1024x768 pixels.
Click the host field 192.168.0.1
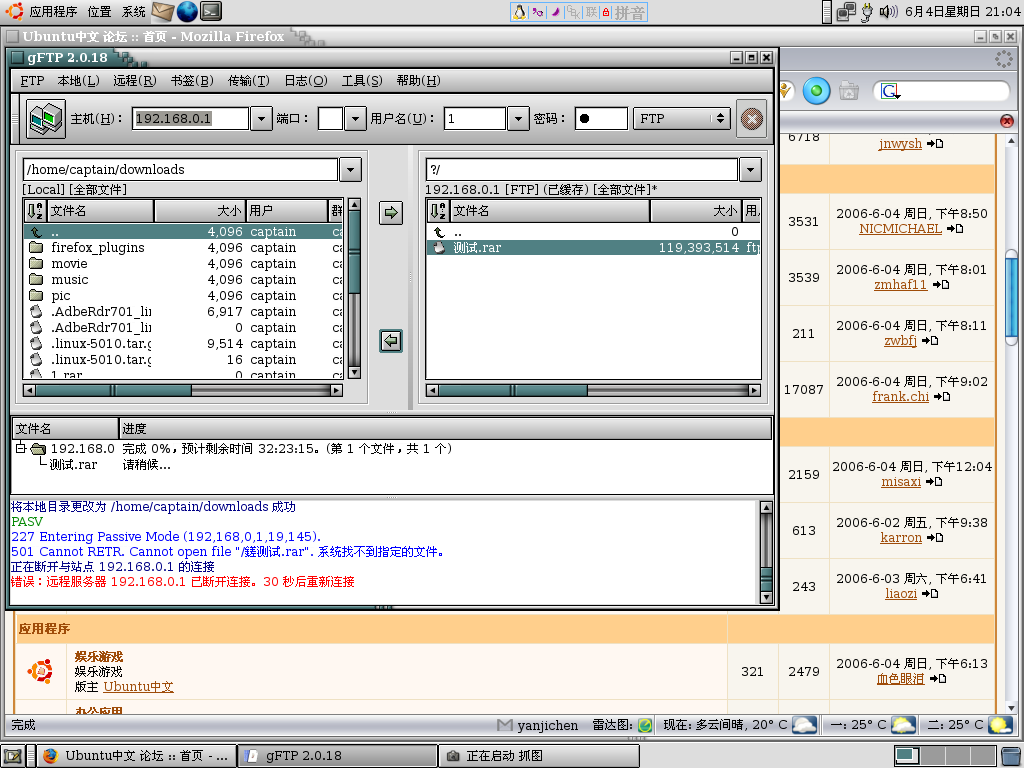point(190,119)
